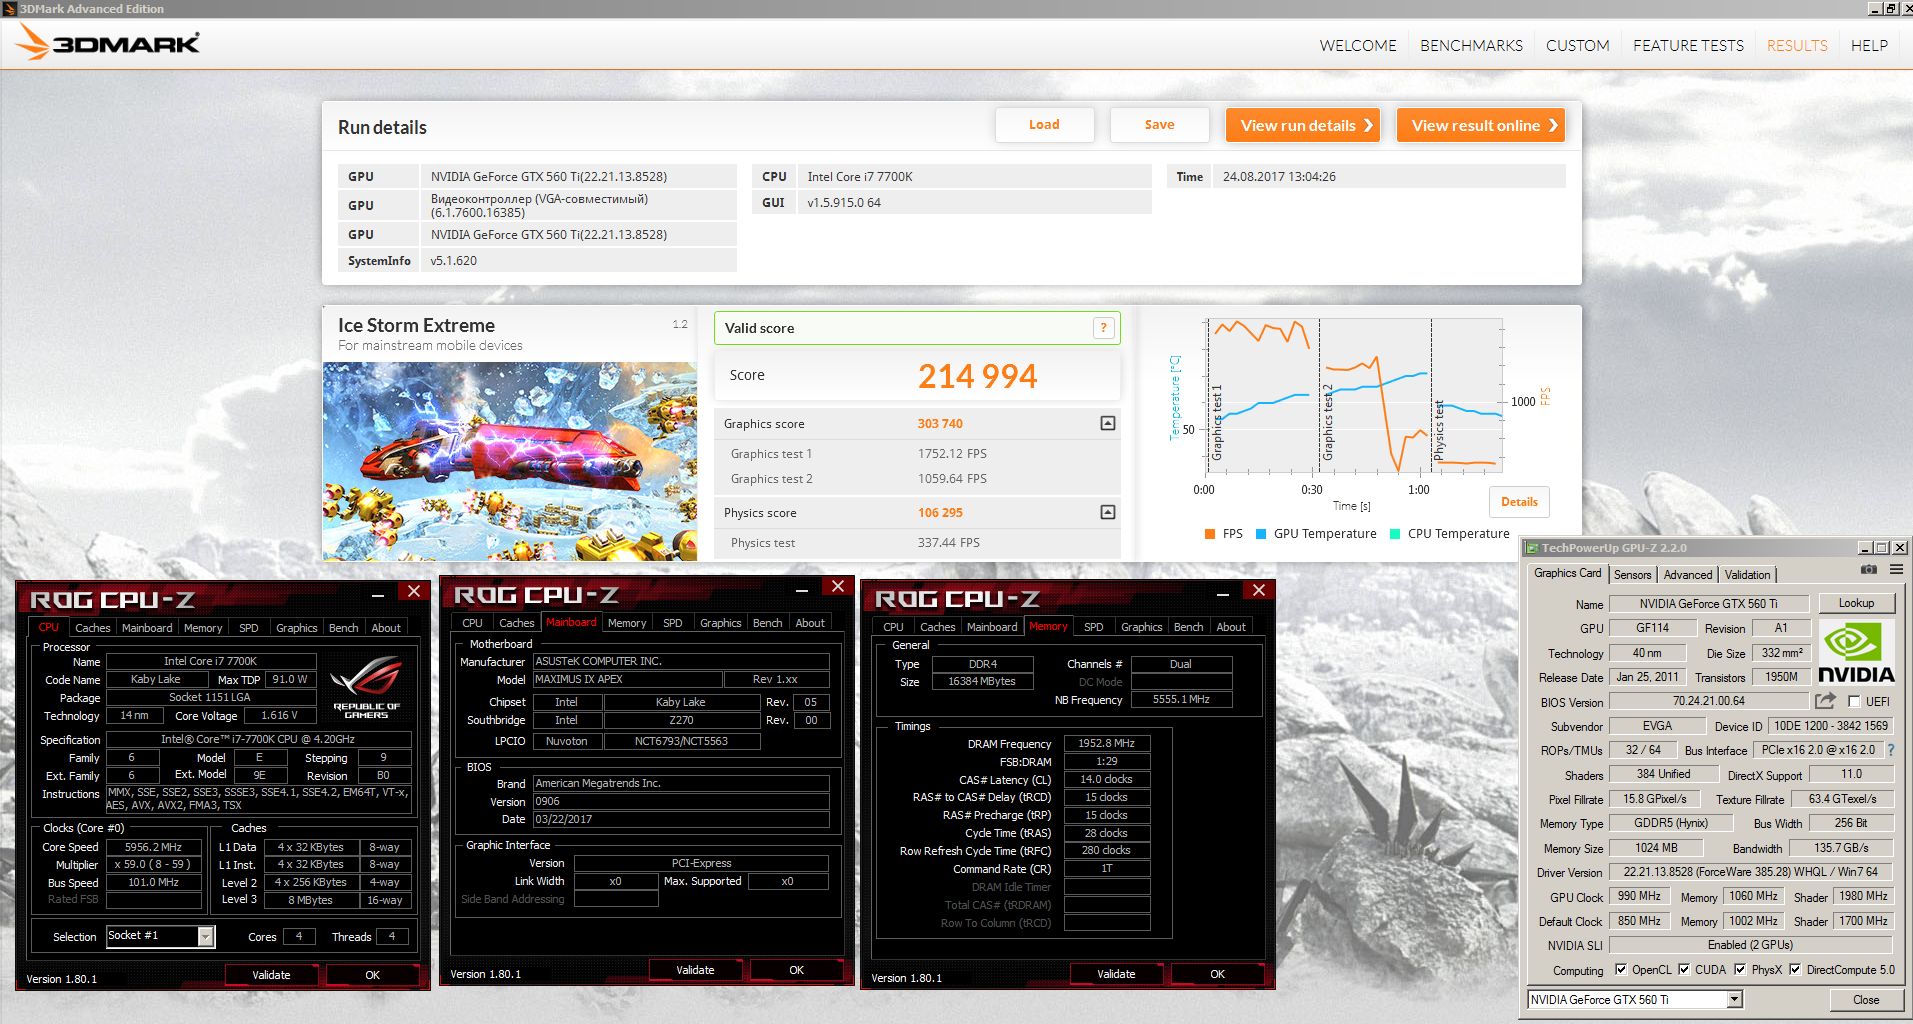Open GPU-Z hamburger menu
This screenshot has height=1024, width=1913.
click(1896, 570)
